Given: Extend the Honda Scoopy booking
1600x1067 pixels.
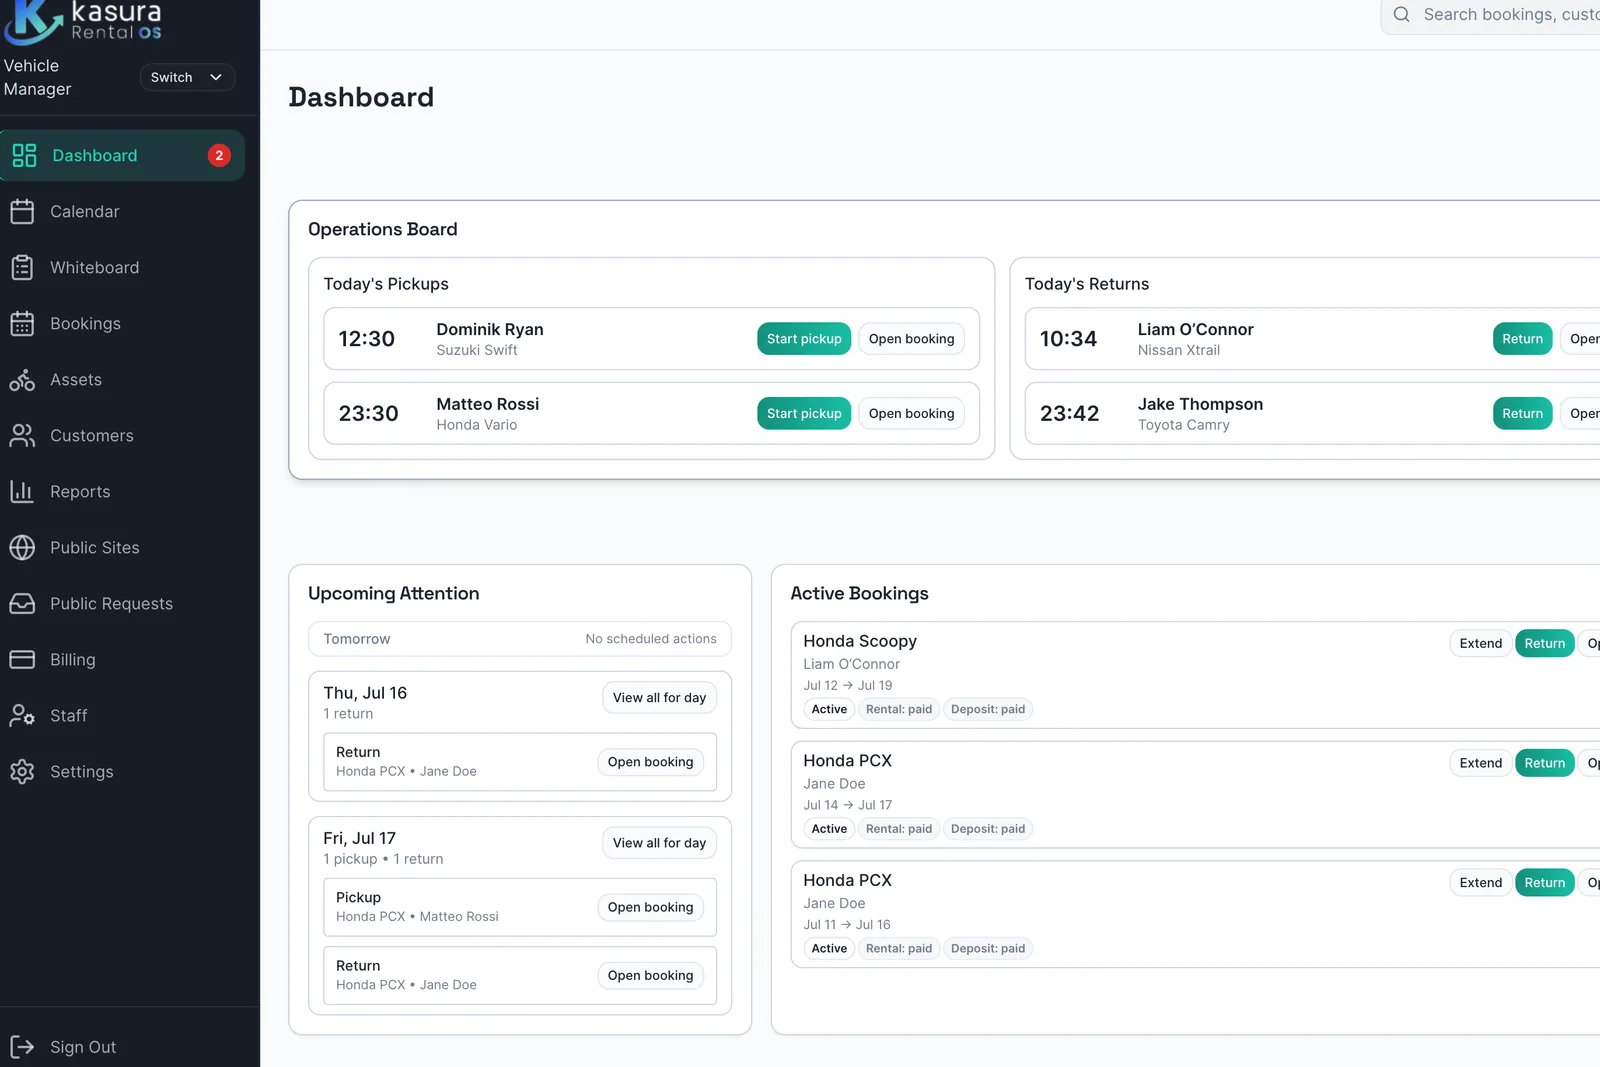Looking at the screenshot, I should pos(1480,643).
